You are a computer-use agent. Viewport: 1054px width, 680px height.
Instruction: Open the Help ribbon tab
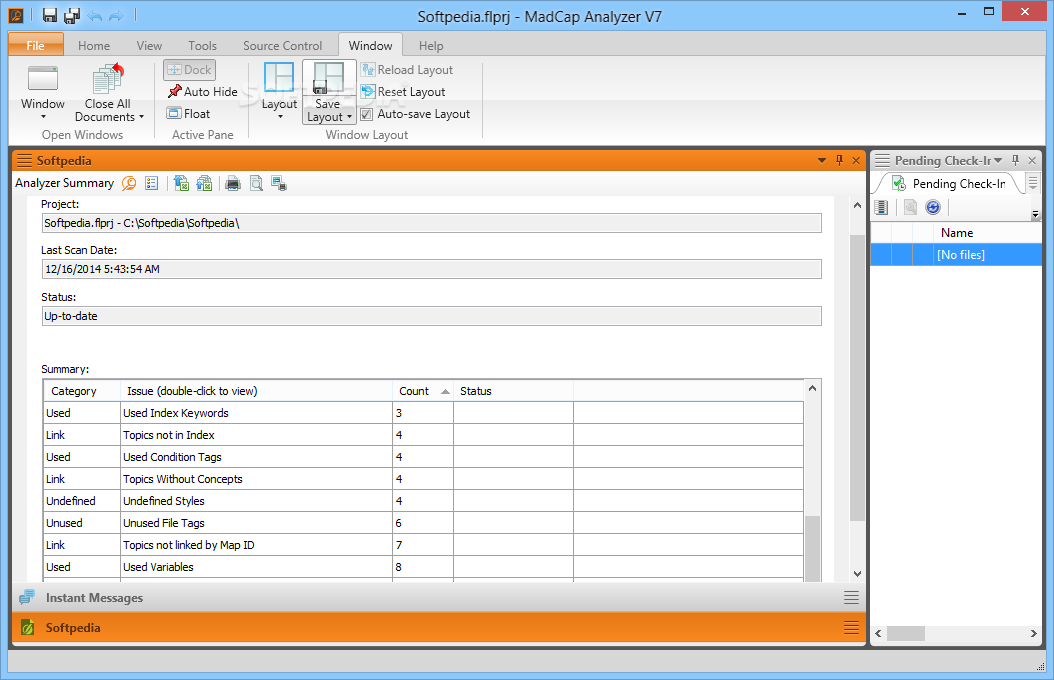pyautogui.click(x=431, y=46)
